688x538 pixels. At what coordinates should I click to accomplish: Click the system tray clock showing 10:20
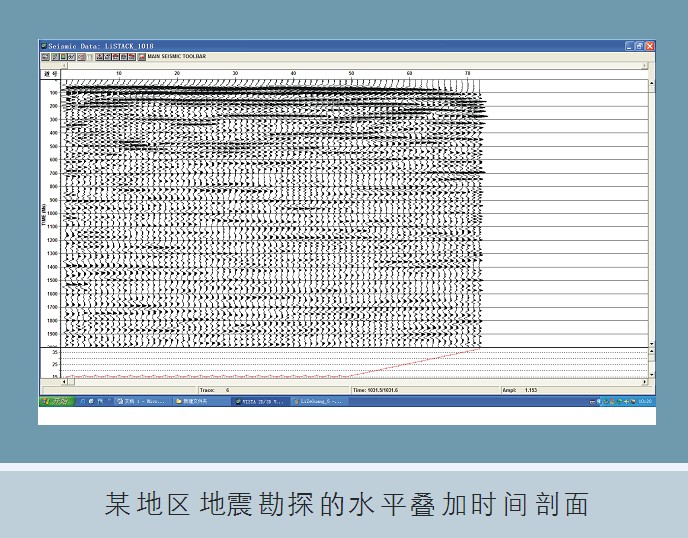point(645,401)
